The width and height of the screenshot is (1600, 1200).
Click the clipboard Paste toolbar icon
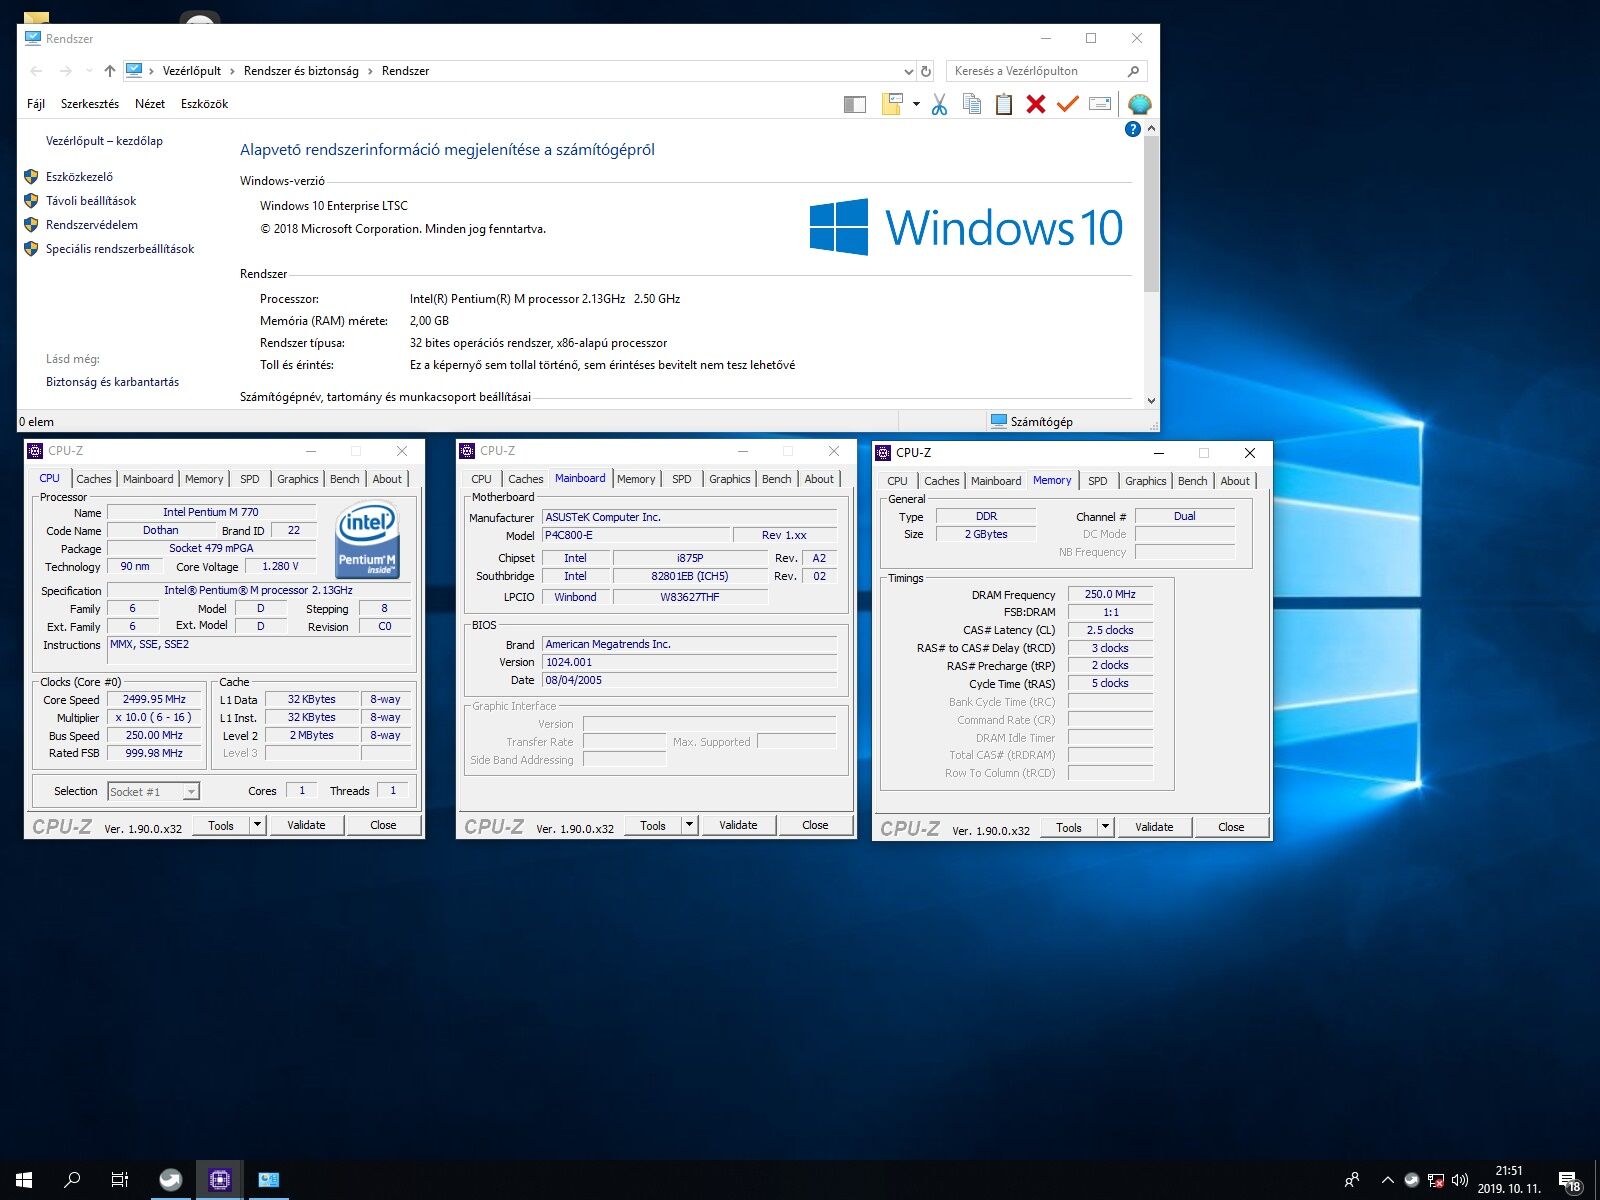point(1004,104)
